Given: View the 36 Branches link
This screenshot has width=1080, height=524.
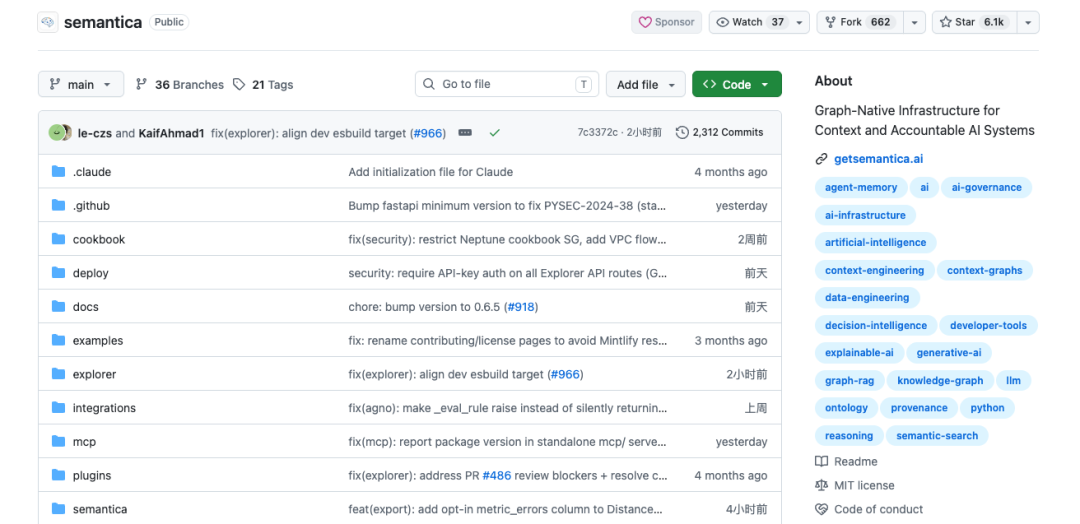Looking at the screenshot, I should pyautogui.click(x=180, y=85).
